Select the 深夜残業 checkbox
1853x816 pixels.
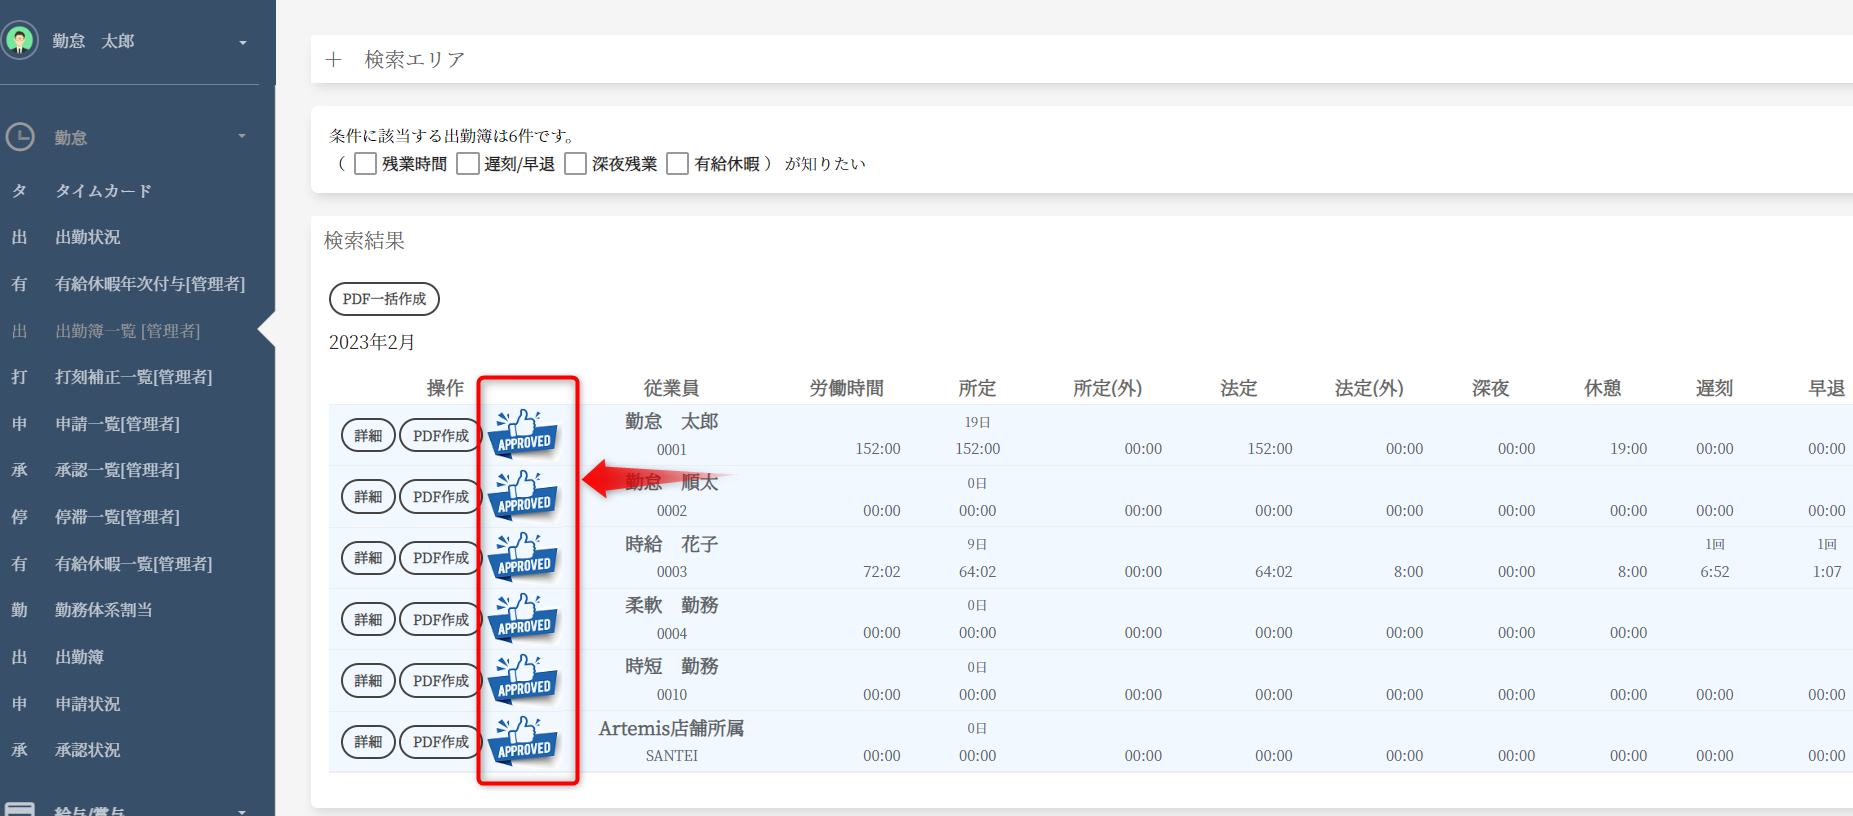(x=576, y=164)
